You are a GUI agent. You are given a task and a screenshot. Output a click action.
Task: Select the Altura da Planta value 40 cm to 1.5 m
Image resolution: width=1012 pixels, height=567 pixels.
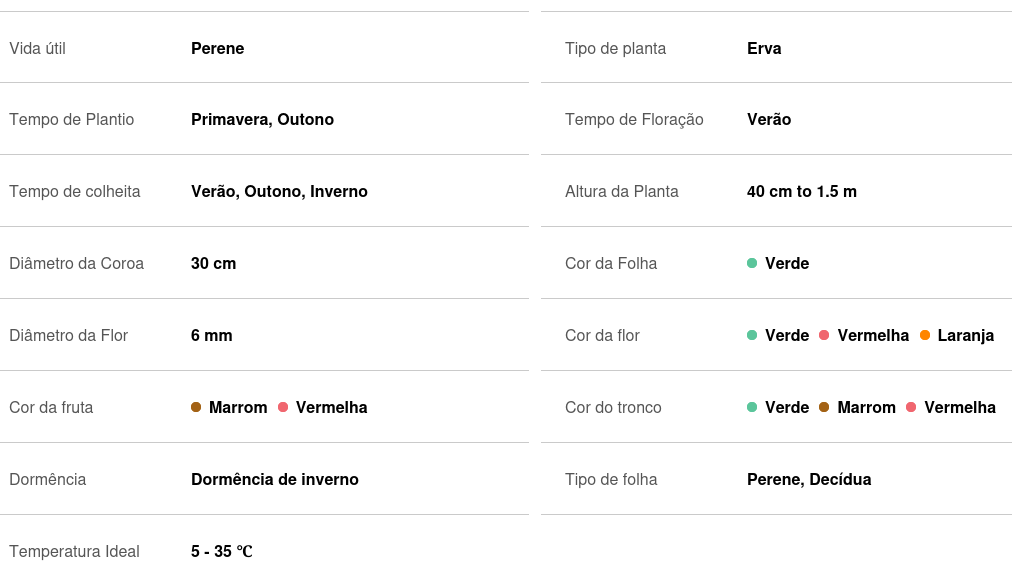coord(801,191)
